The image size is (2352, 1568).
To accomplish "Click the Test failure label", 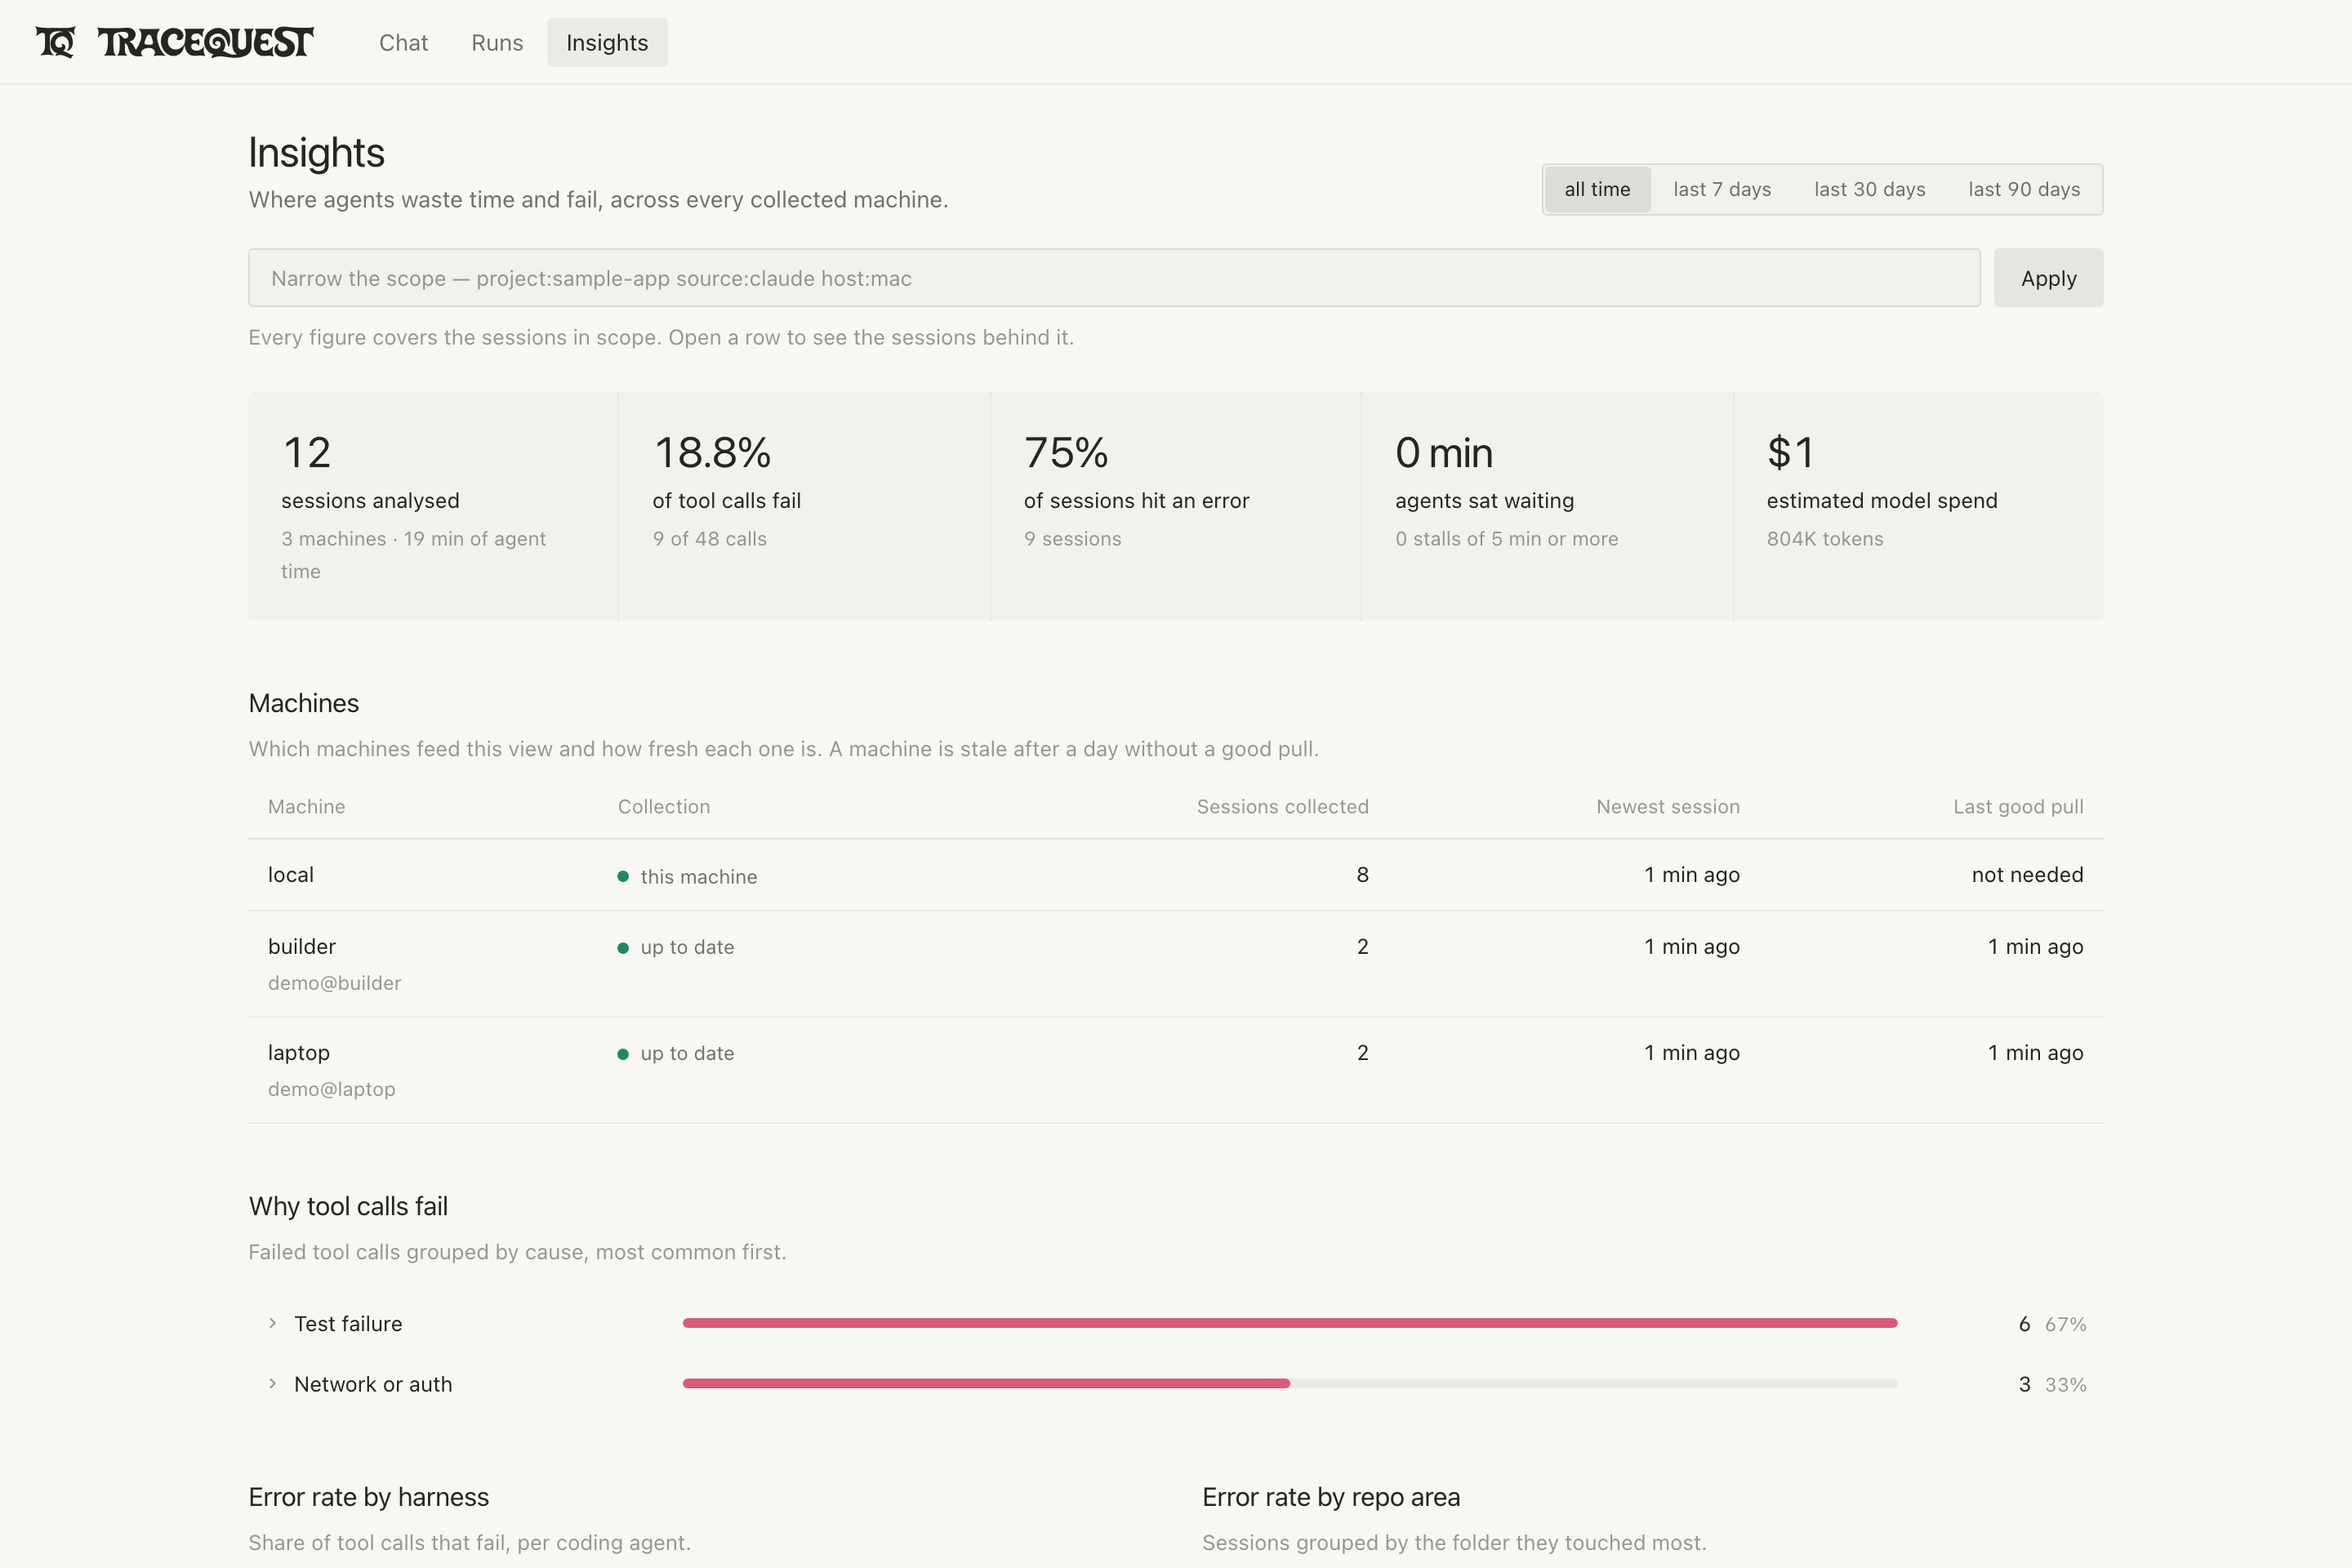I will (348, 1324).
